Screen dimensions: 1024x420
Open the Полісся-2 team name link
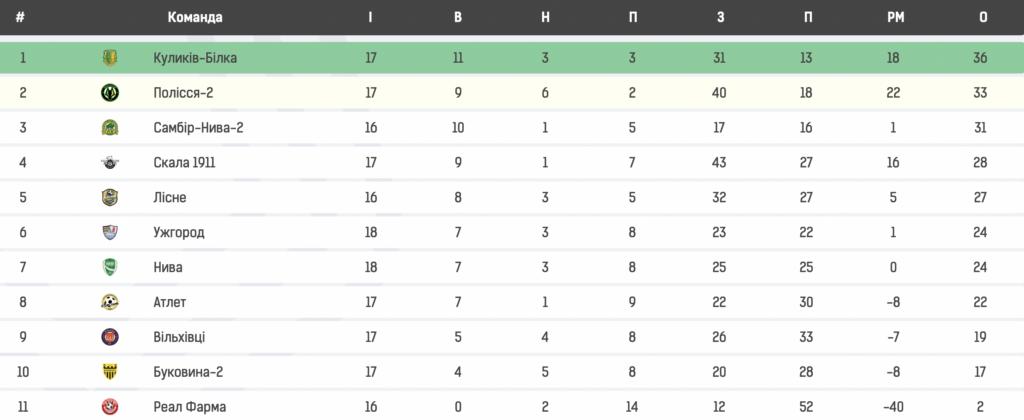(184, 93)
